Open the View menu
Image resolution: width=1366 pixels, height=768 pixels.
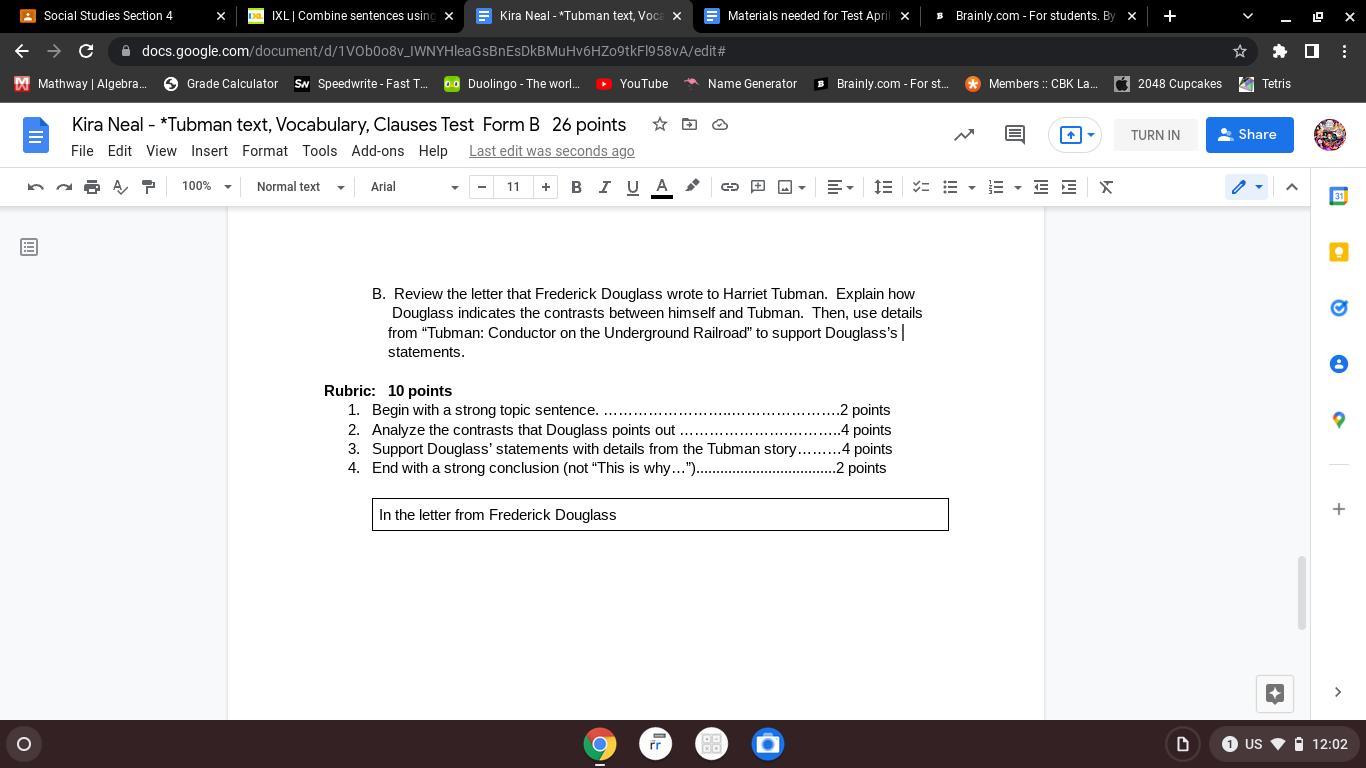161,151
